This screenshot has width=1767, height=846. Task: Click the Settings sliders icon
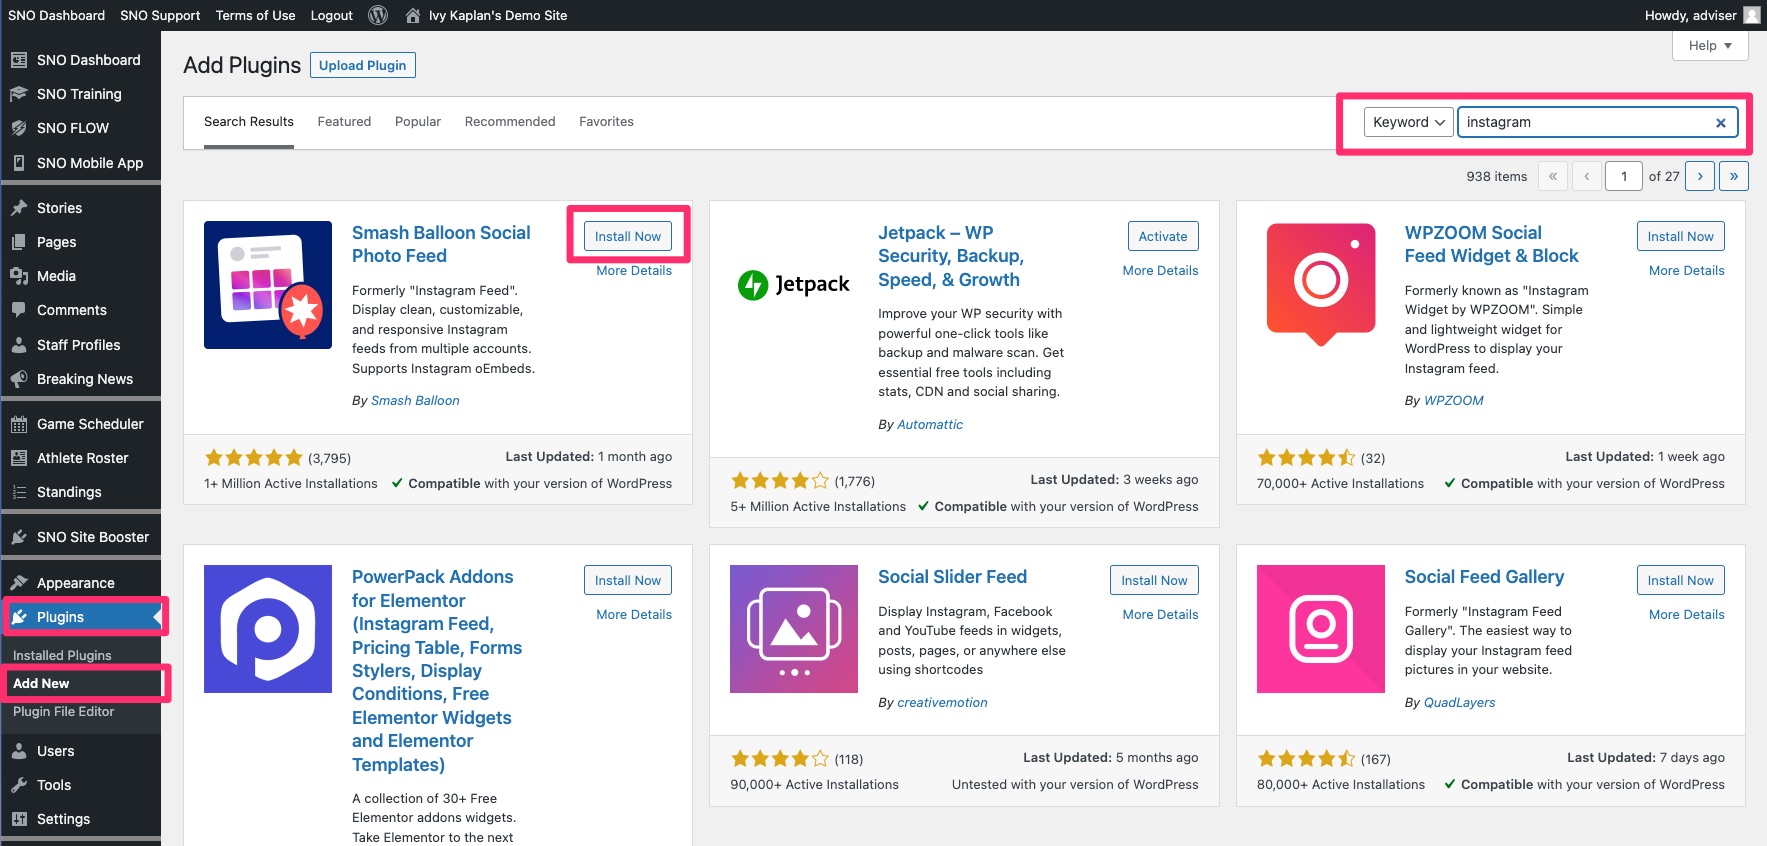[19, 819]
